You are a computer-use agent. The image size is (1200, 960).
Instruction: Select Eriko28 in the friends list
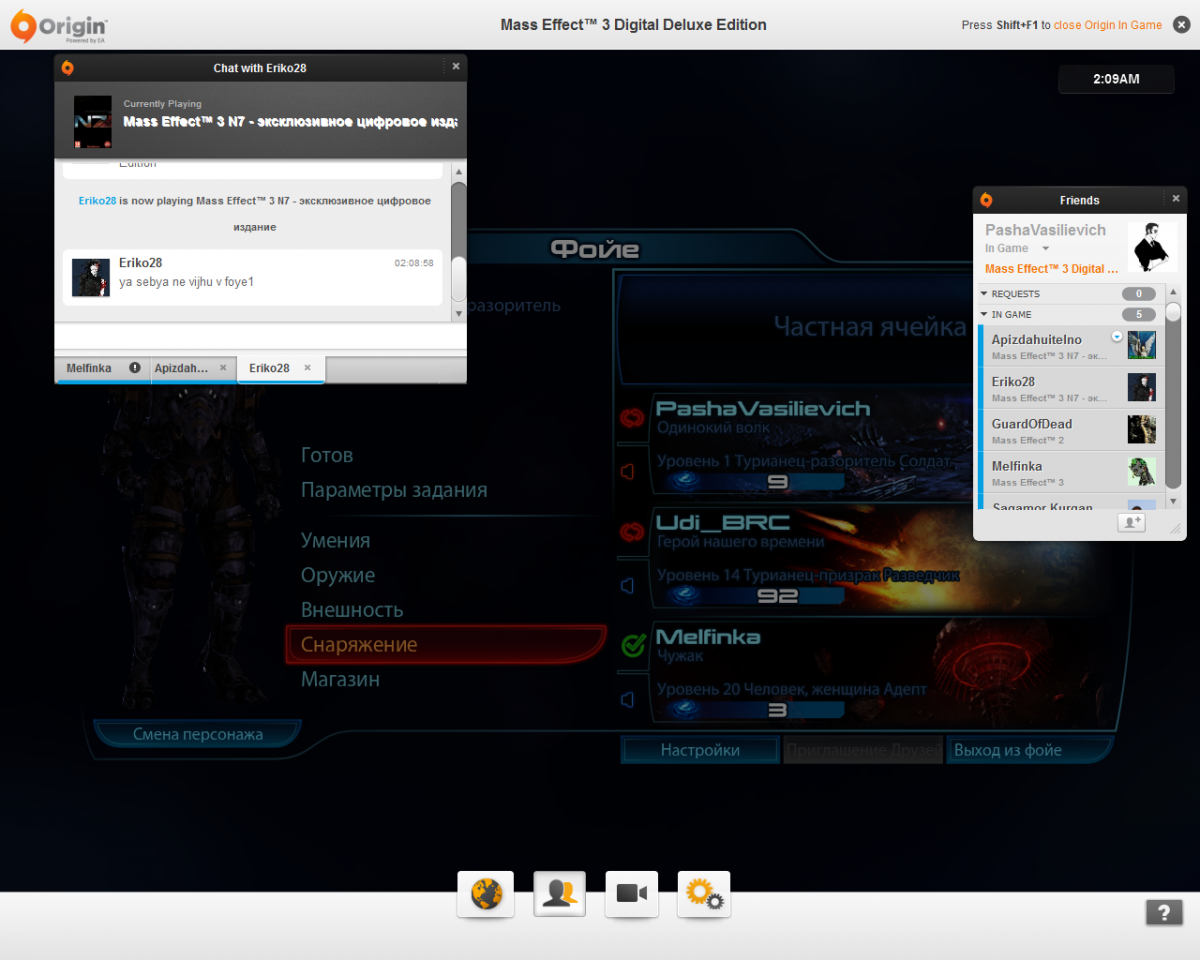pos(1070,388)
